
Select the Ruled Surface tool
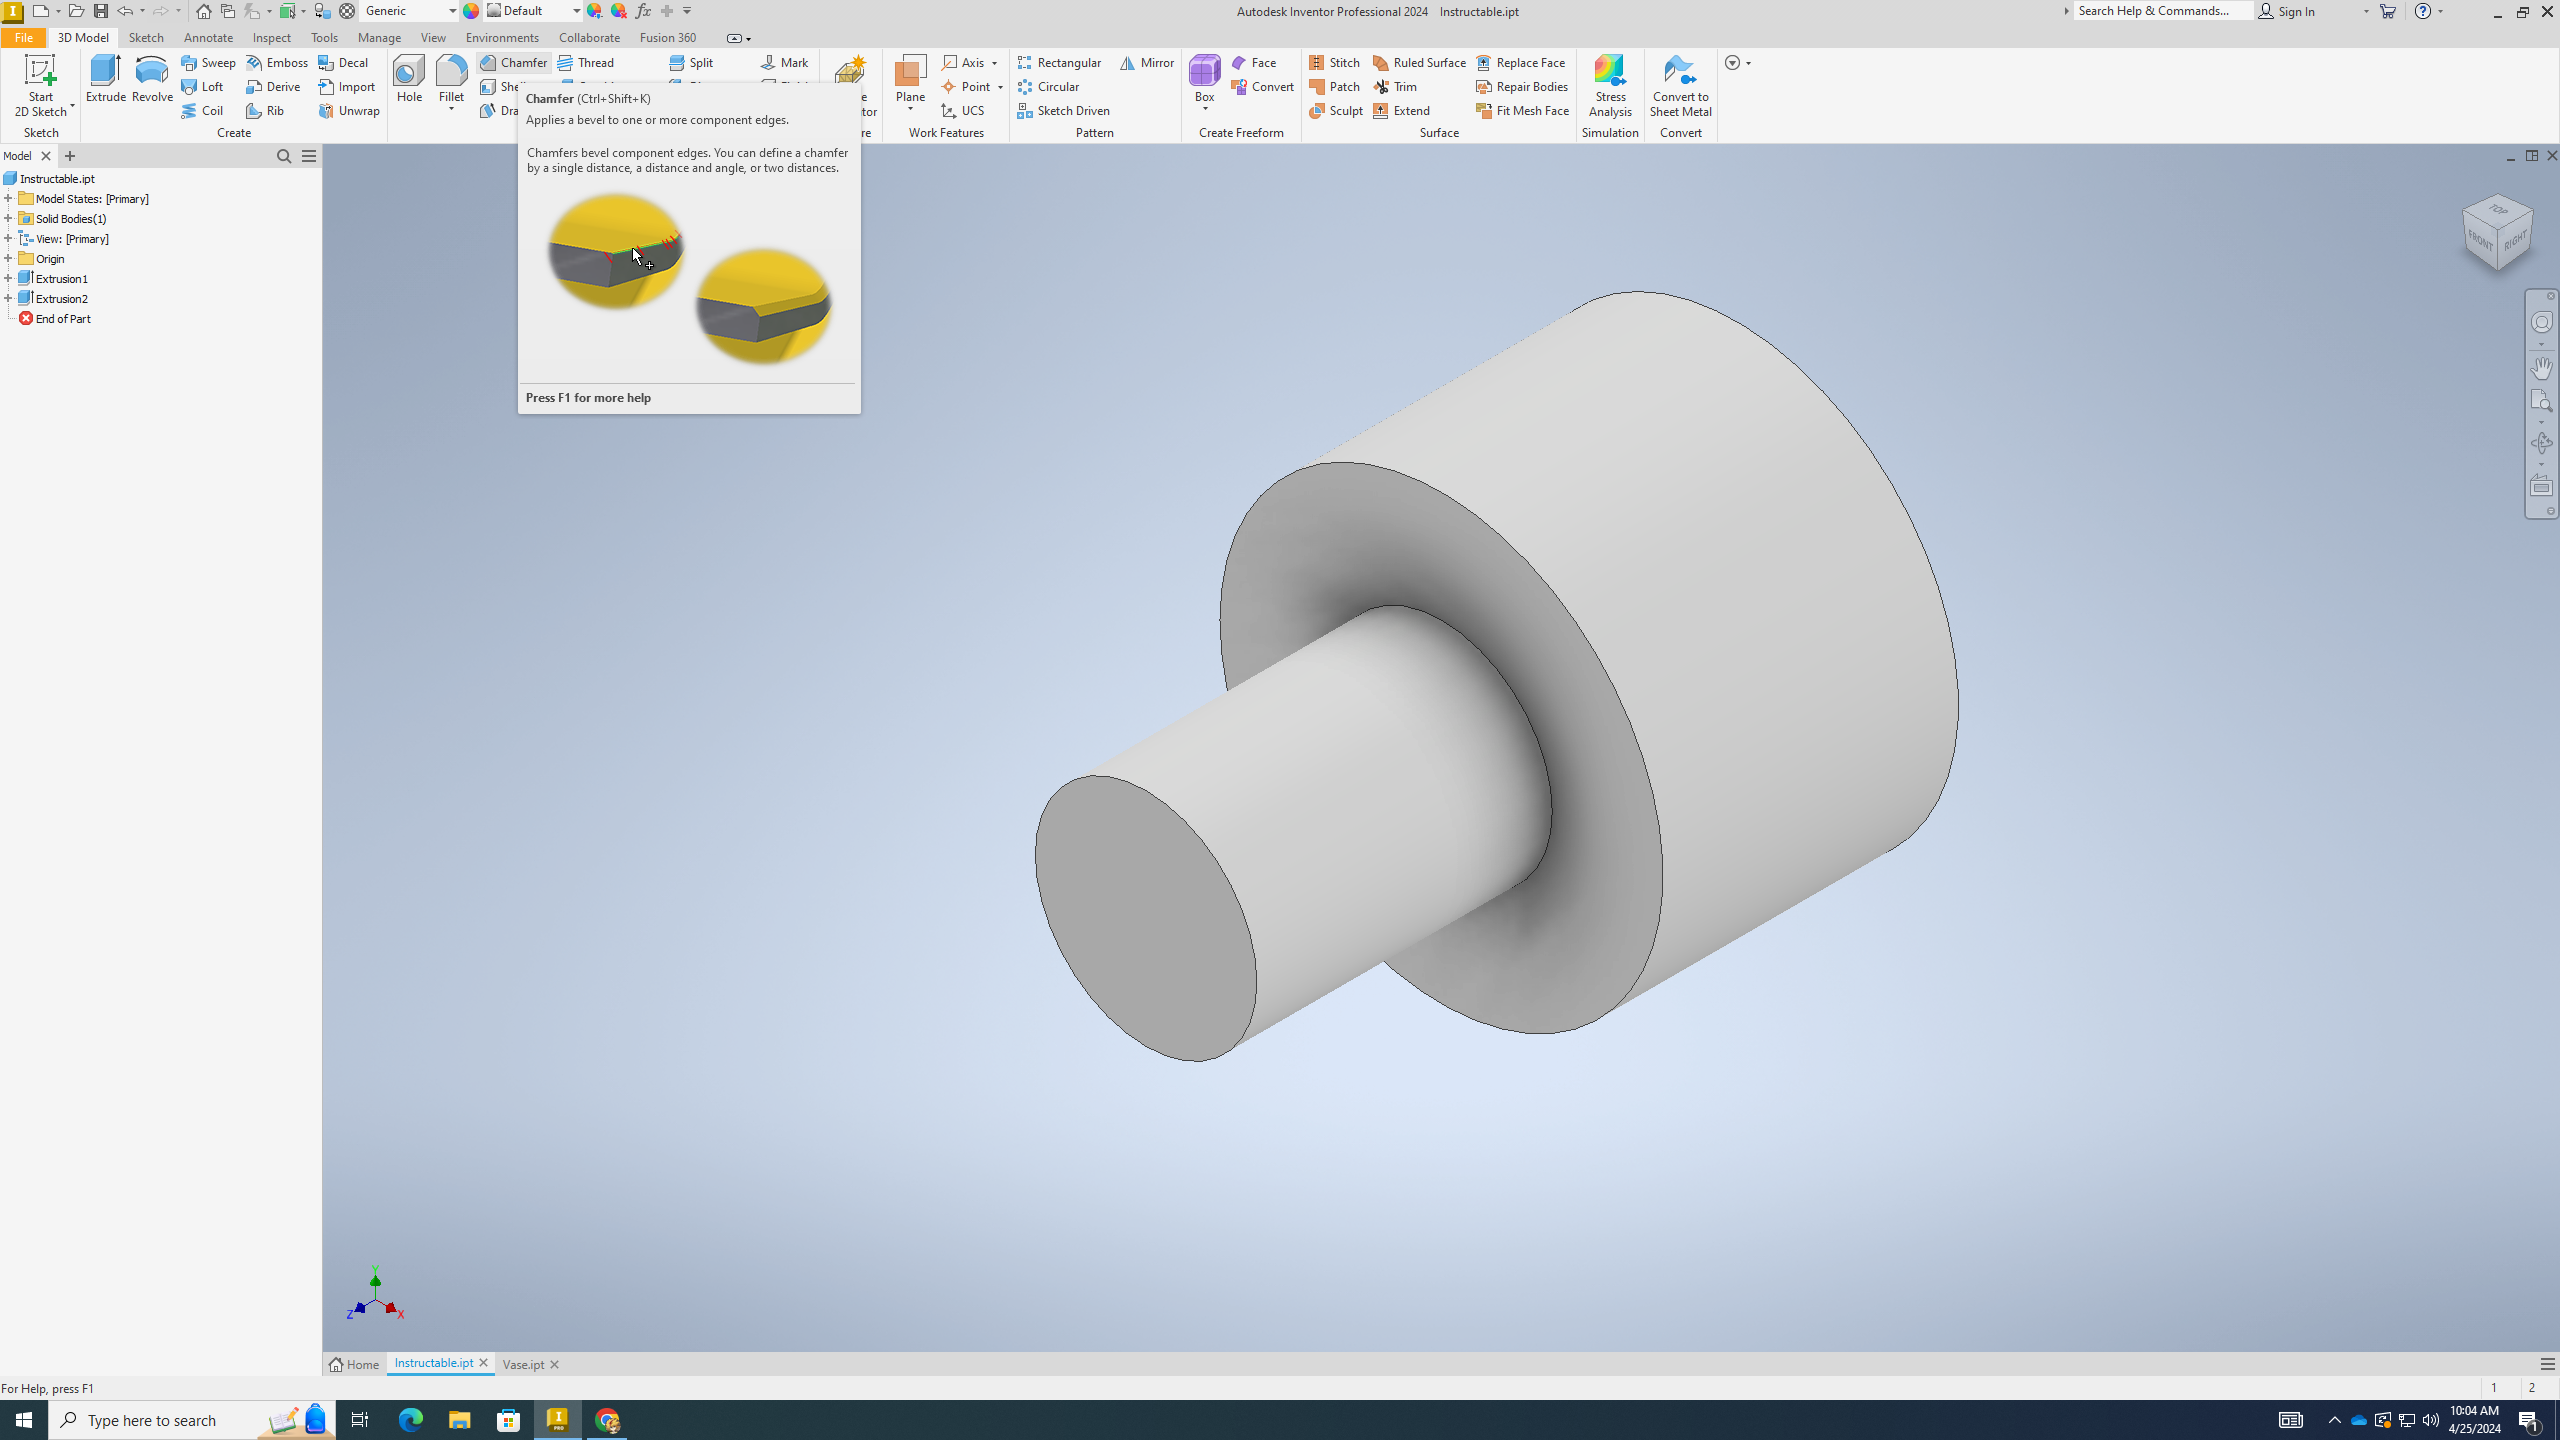coord(1419,62)
